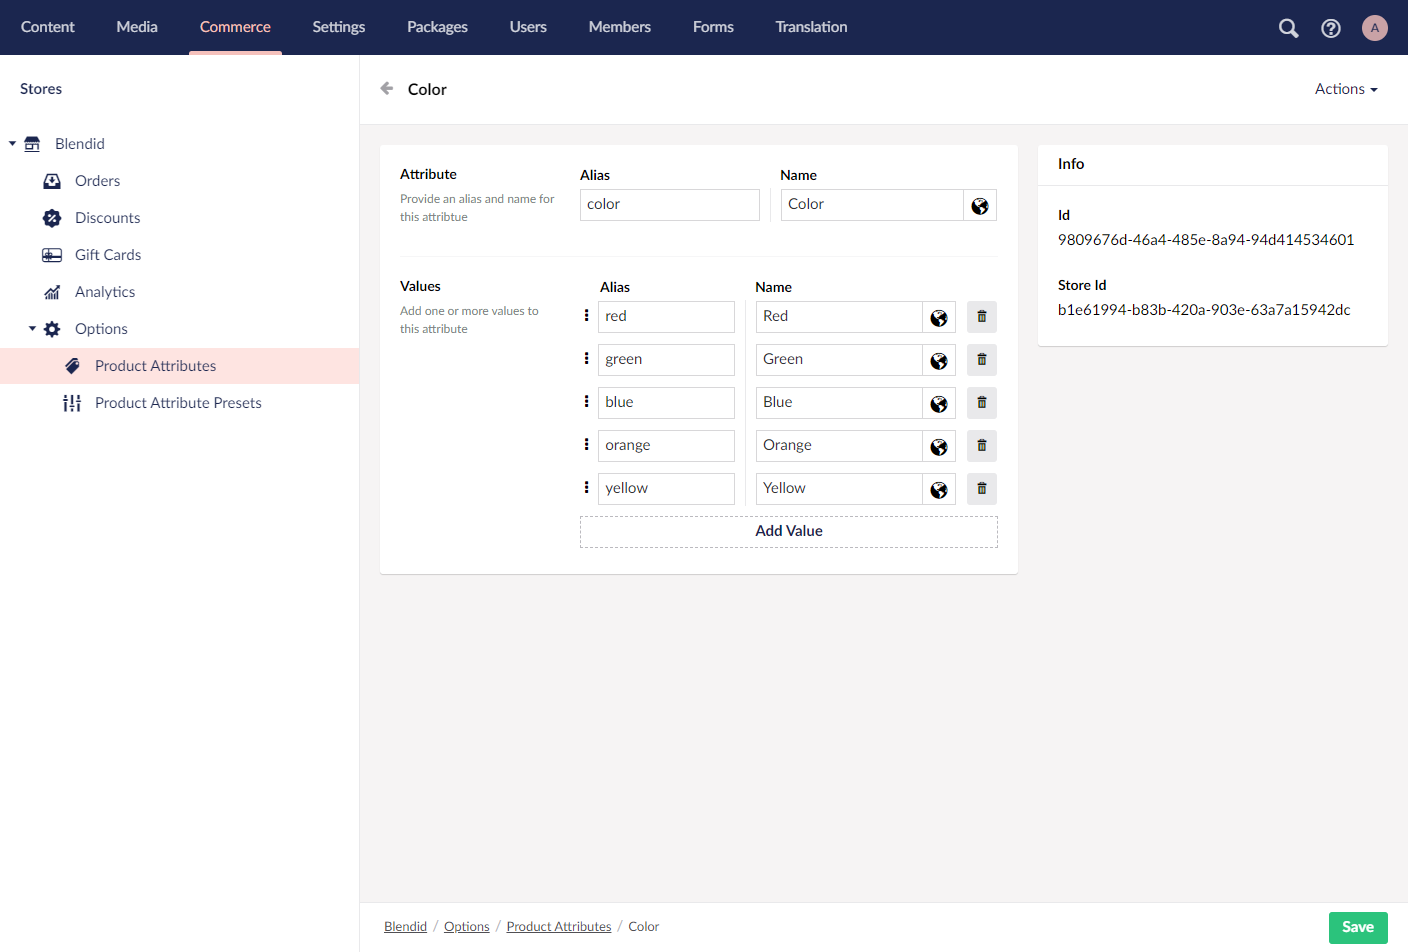
Task: Click globe icon beside Green name
Action: point(938,360)
